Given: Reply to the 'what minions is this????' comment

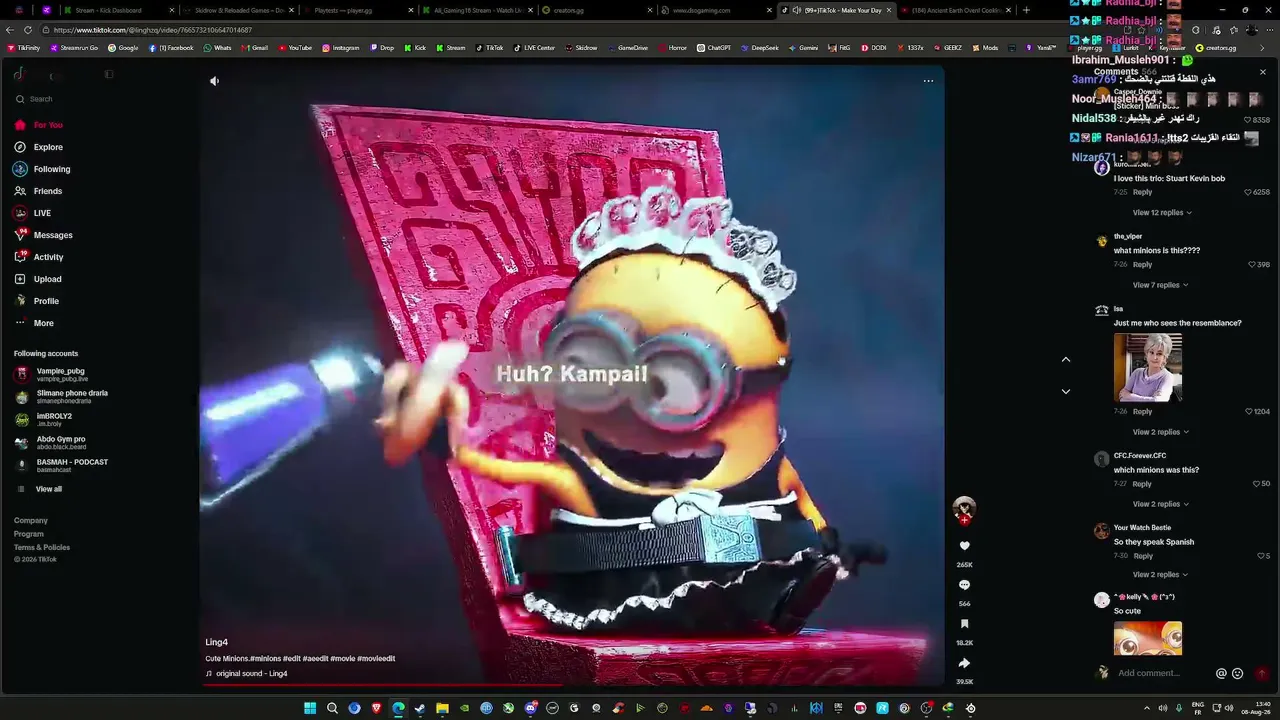Looking at the screenshot, I should (1142, 265).
